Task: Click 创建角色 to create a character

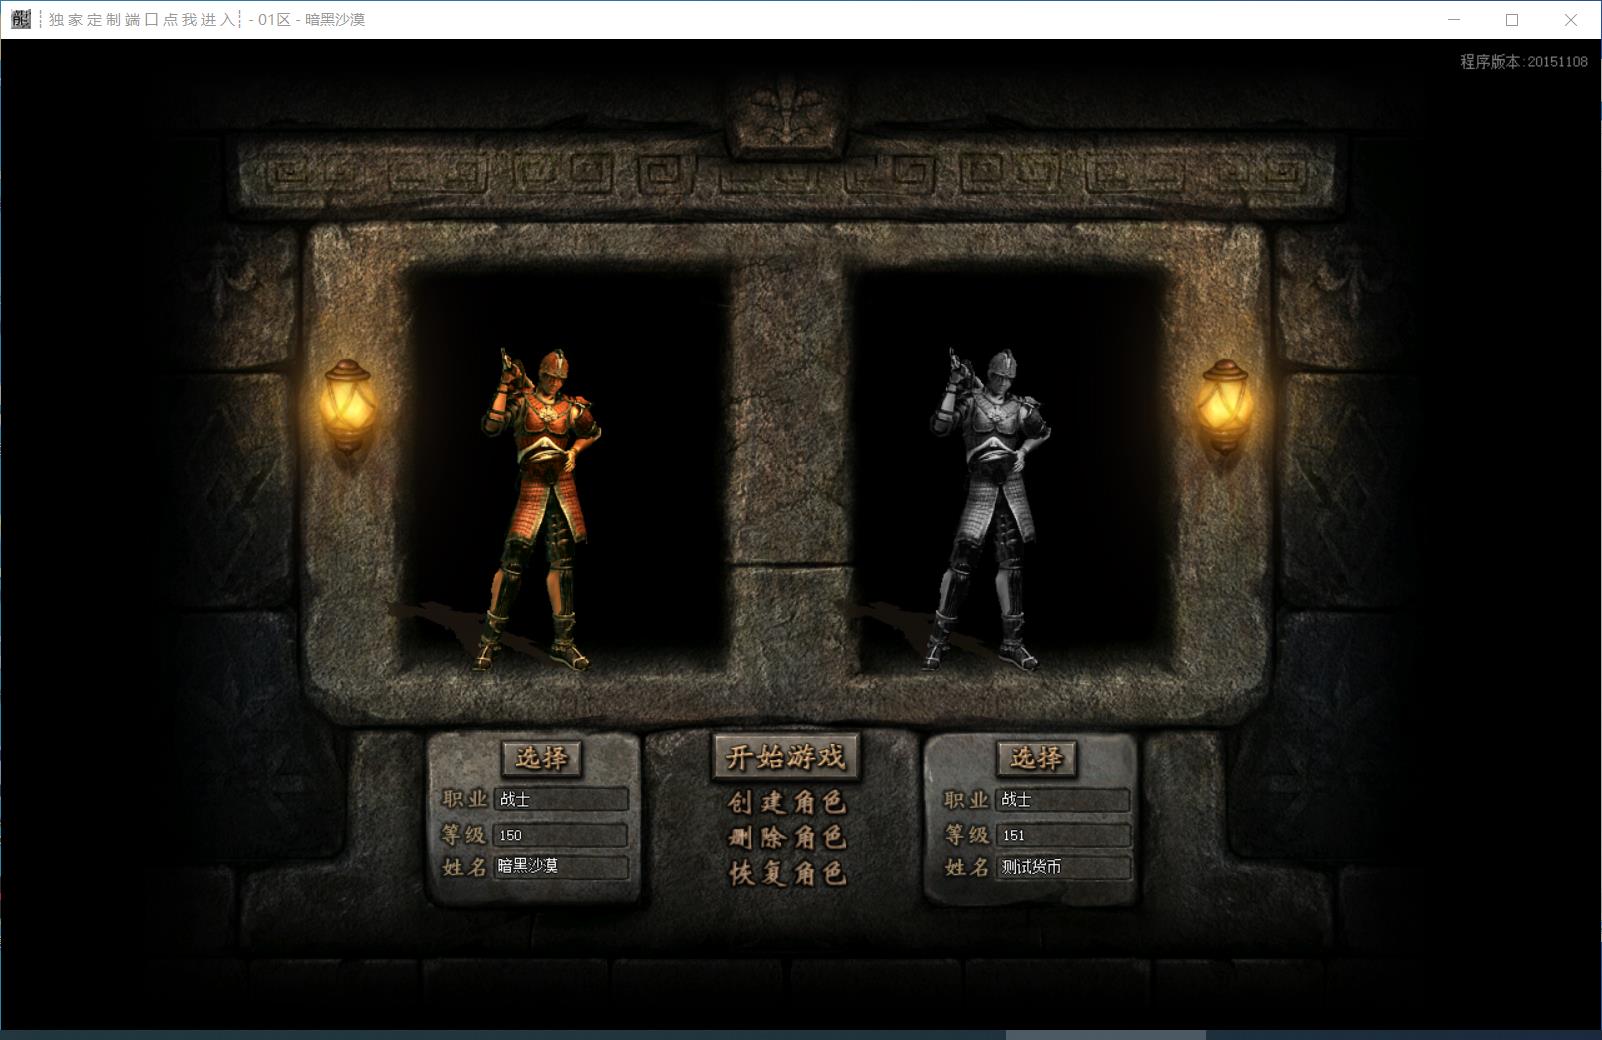Action: click(x=787, y=802)
